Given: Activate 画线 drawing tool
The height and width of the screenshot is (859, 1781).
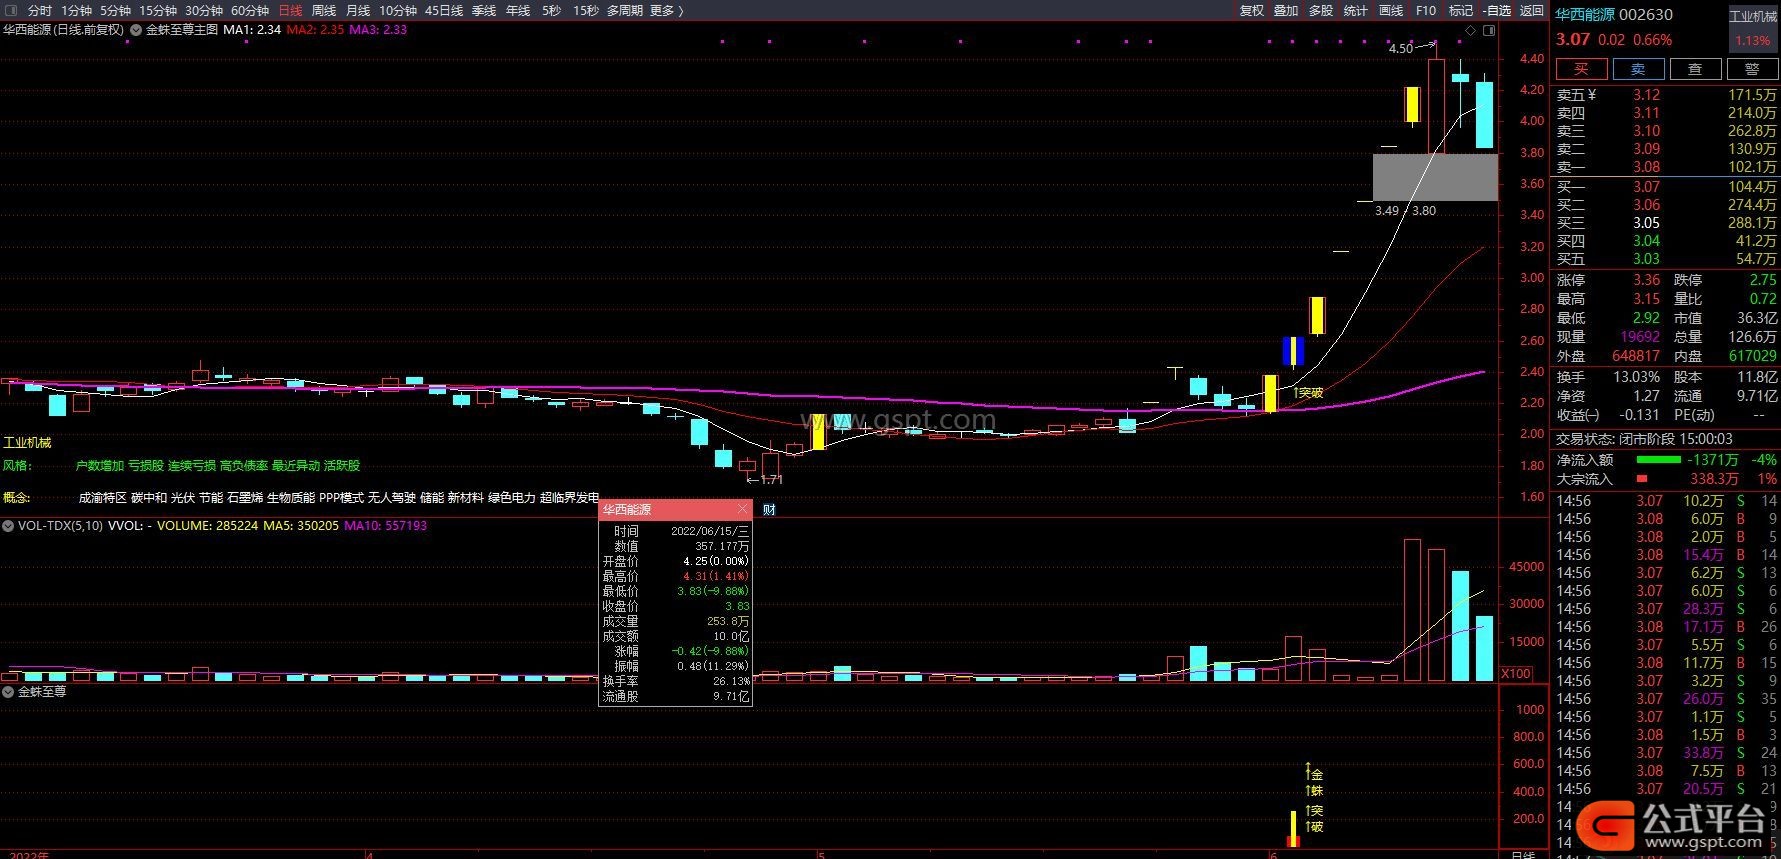Looking at the screenshot, I should click(1391, 10).
